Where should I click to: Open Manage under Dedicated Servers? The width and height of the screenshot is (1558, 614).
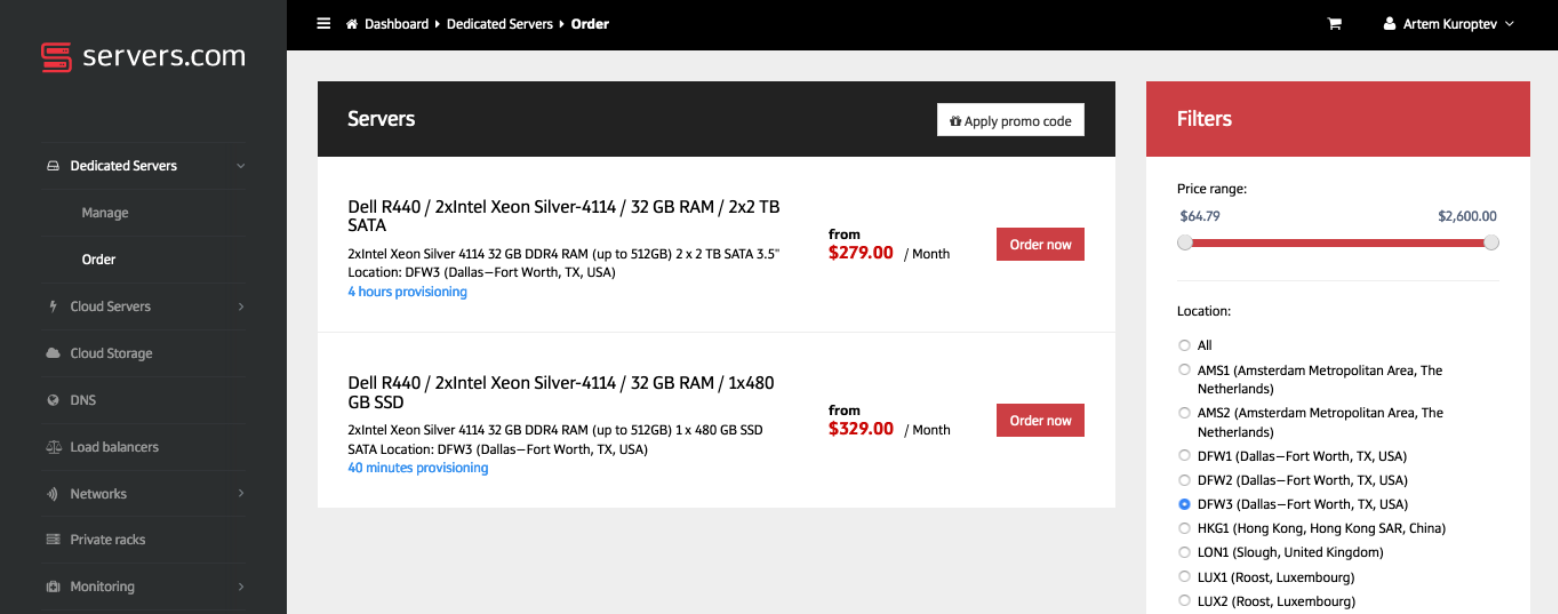coord(105,213)
